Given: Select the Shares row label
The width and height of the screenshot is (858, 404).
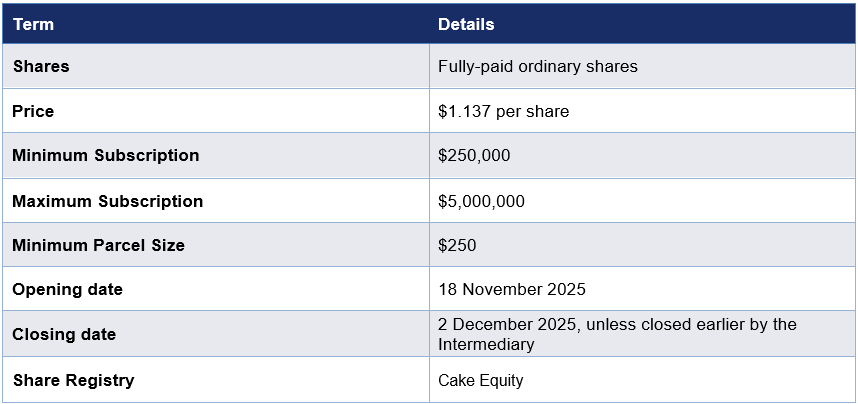Looking at the screenshot, I should [41, 66].
